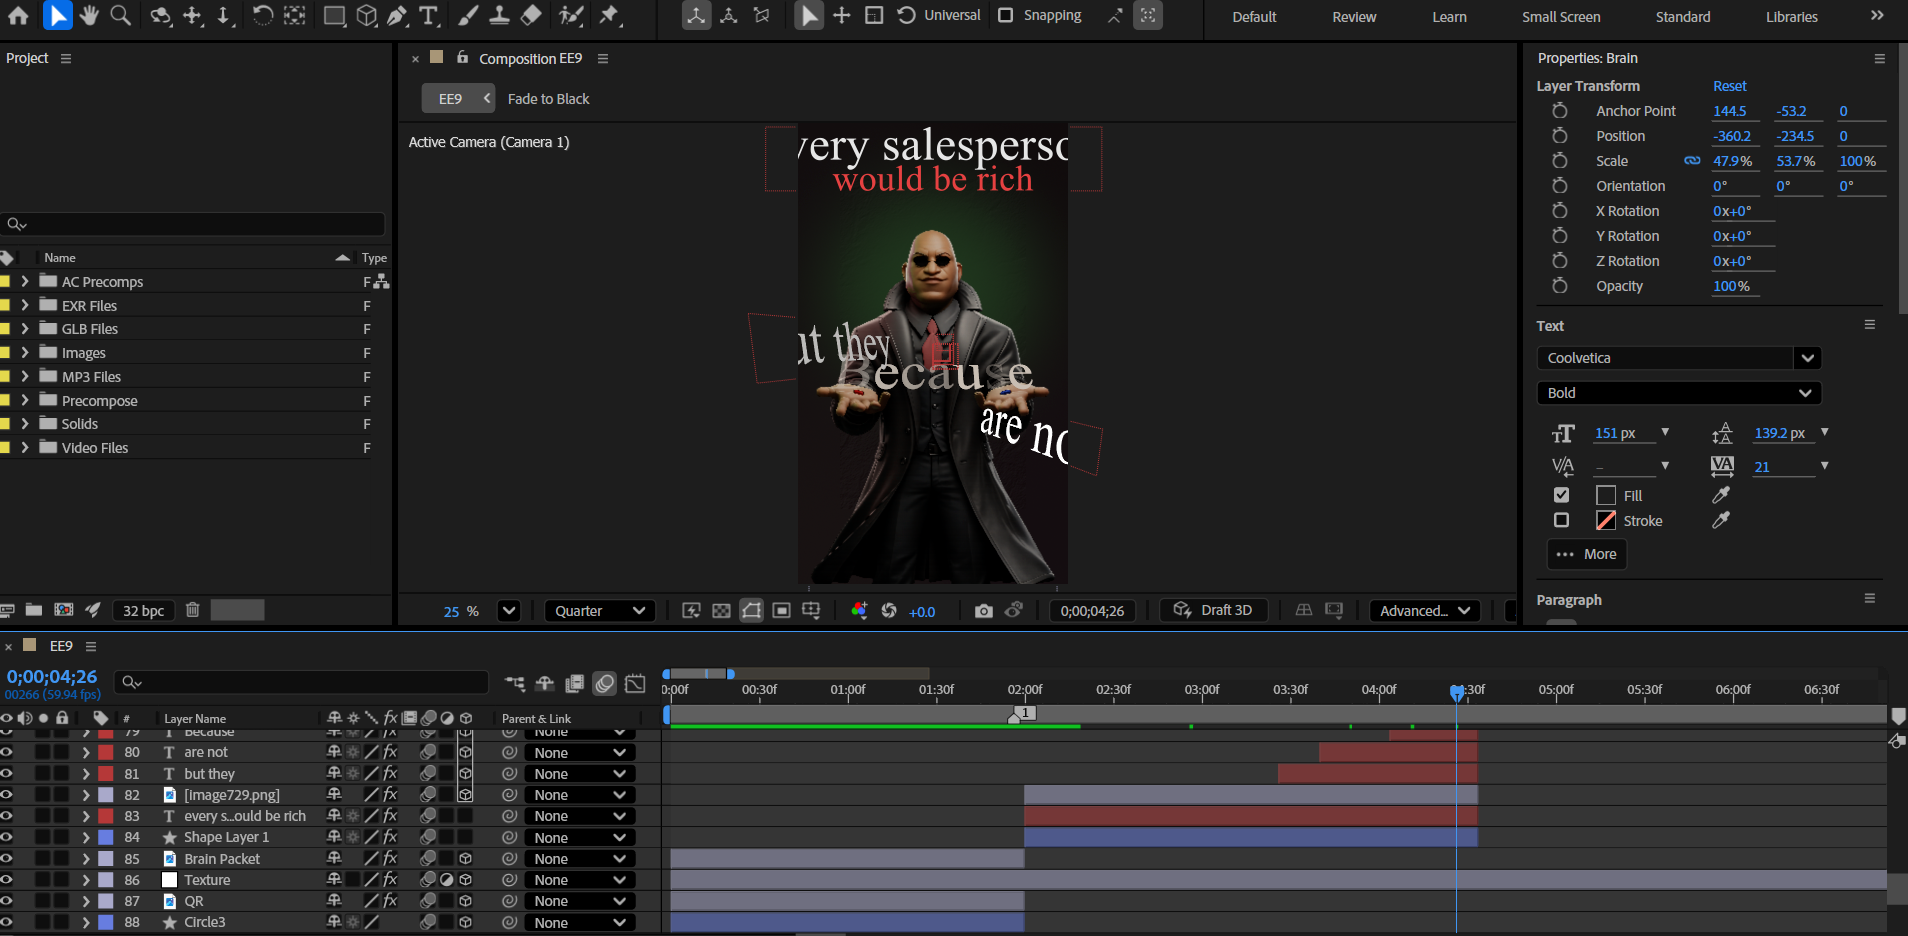Click Reset in Layer Transform
The image size is (1908, 936).
[x=1729, y=86]
